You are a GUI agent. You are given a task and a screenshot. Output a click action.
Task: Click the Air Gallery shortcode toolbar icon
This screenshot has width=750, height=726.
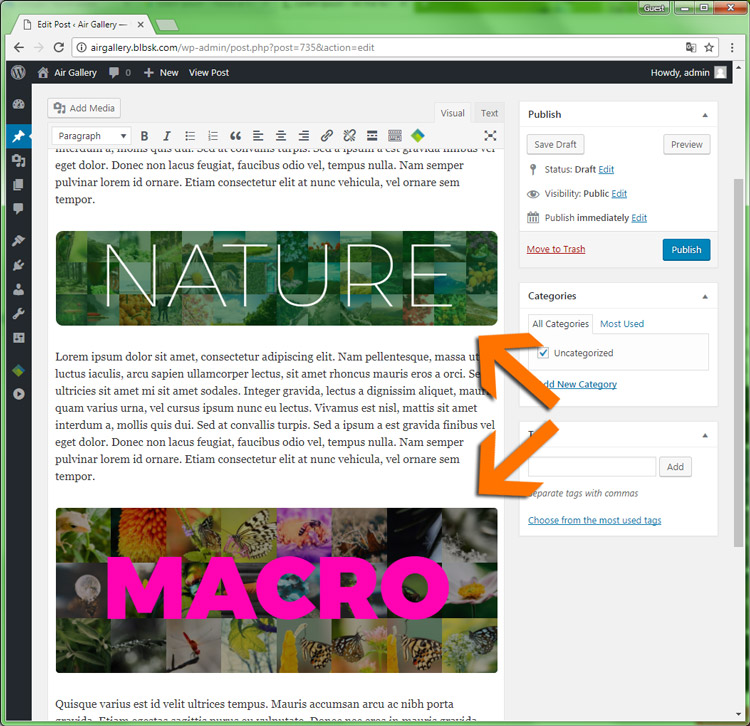click(418, 136)
